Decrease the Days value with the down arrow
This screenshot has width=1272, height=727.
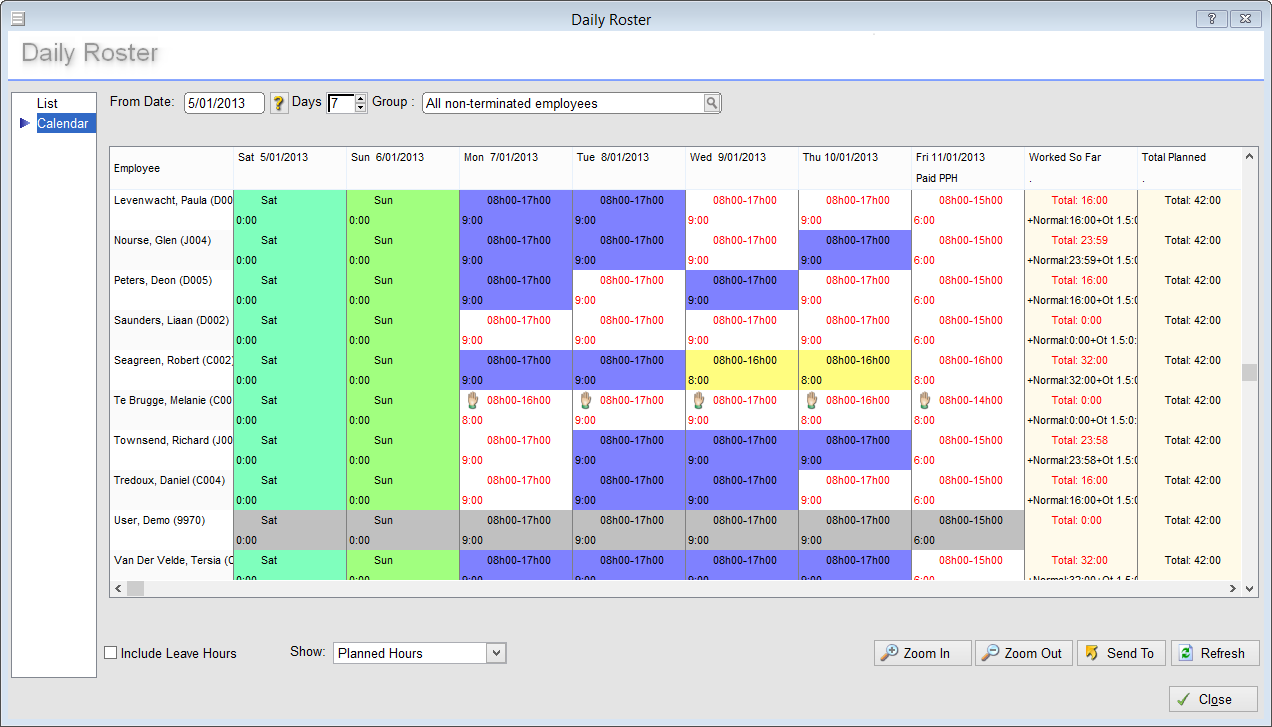pos(361,108)
